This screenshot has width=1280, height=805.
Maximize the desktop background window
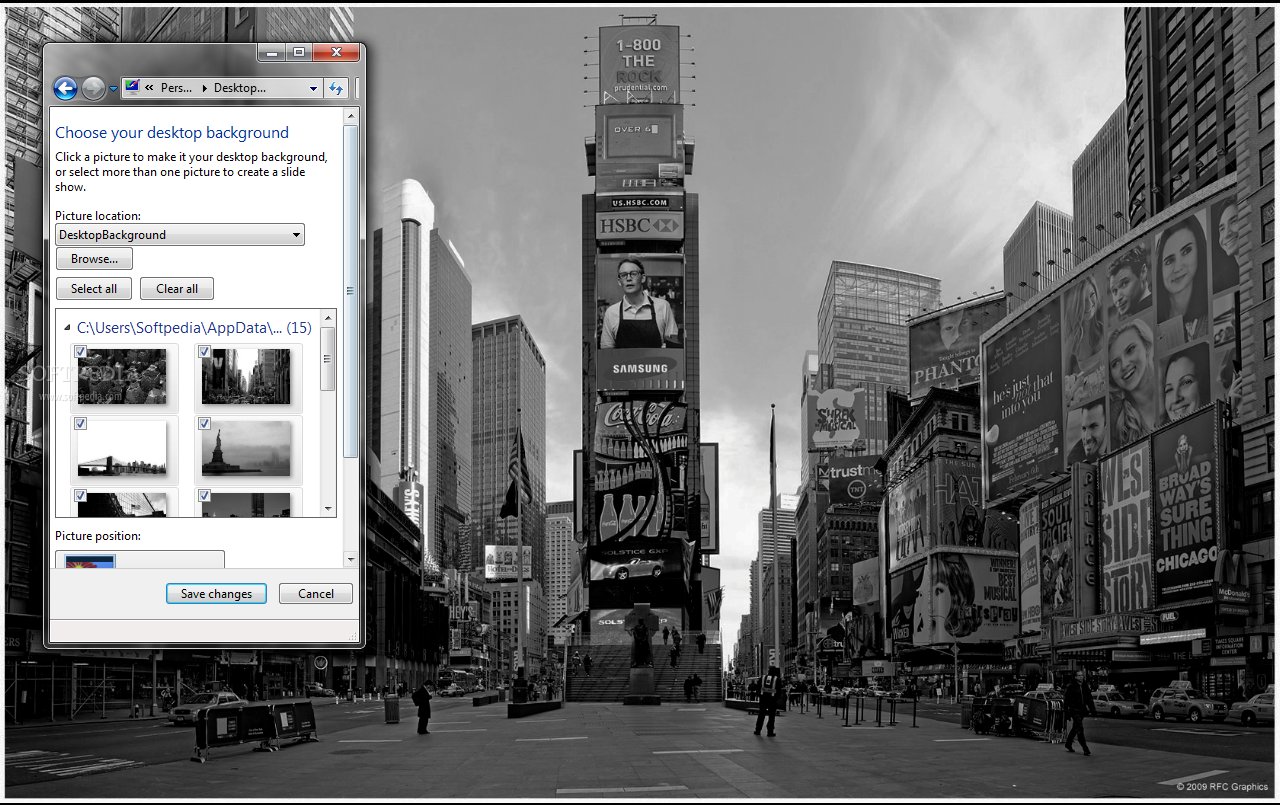(x=297, y=52)
